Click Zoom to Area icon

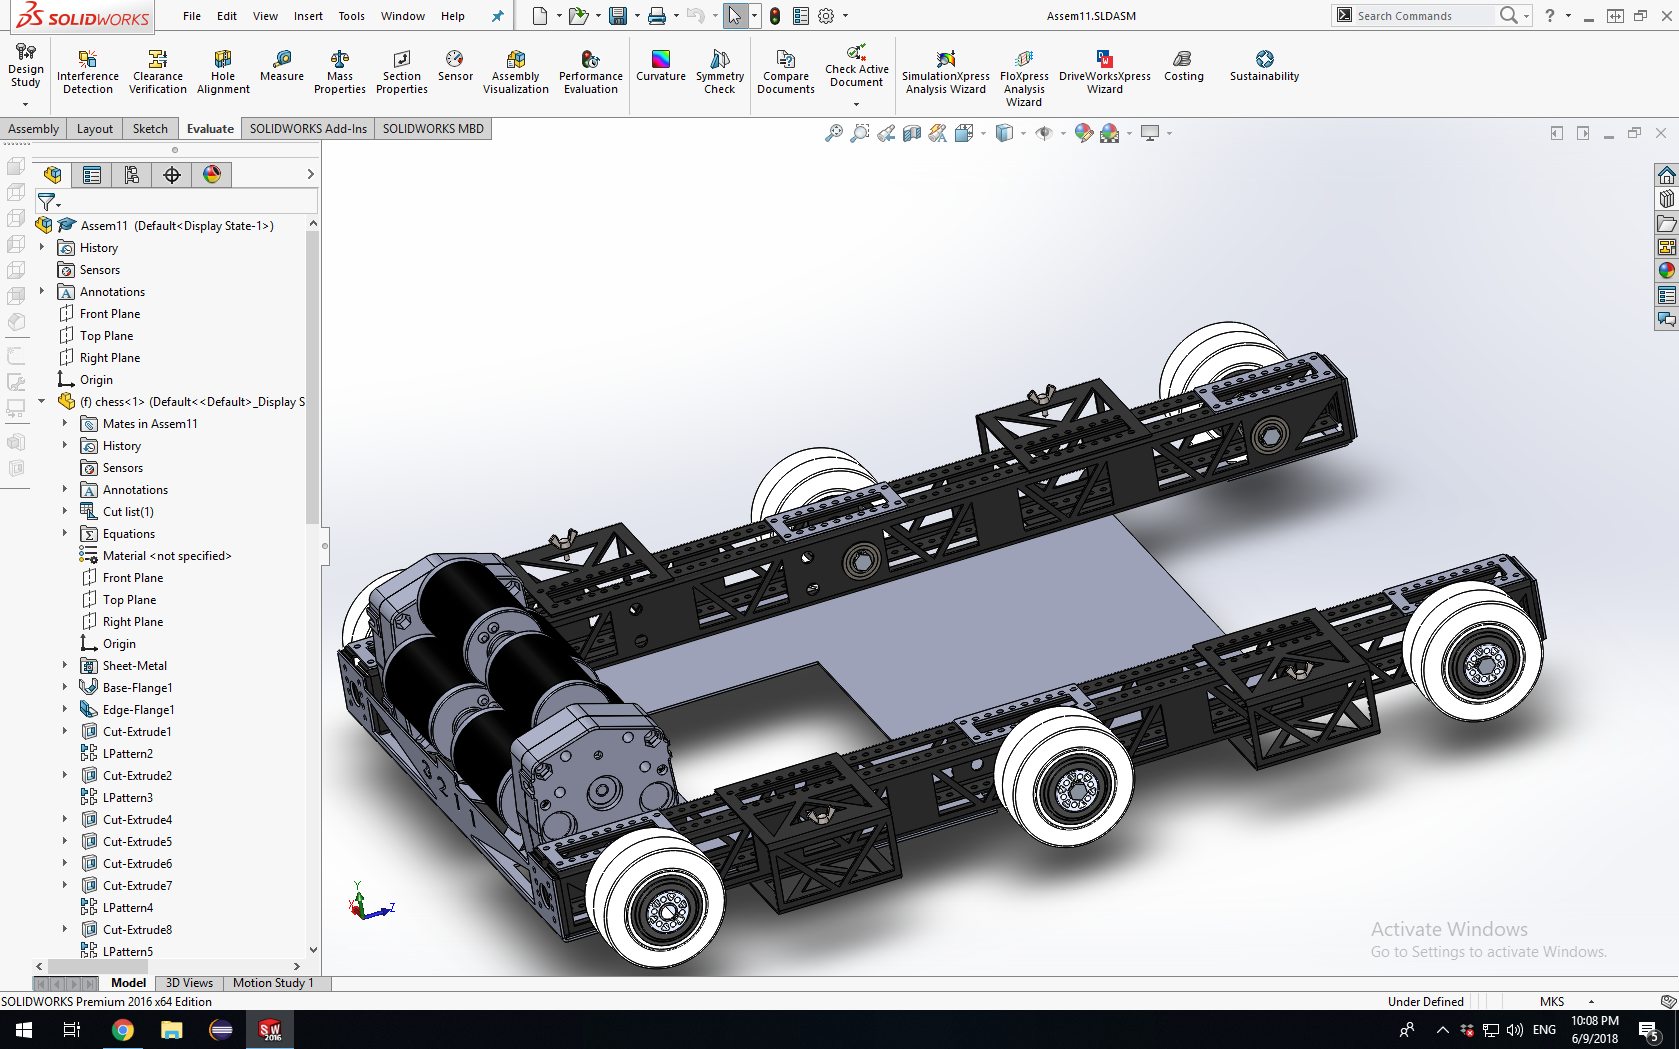pyautogui.click(x=860, y=133)
